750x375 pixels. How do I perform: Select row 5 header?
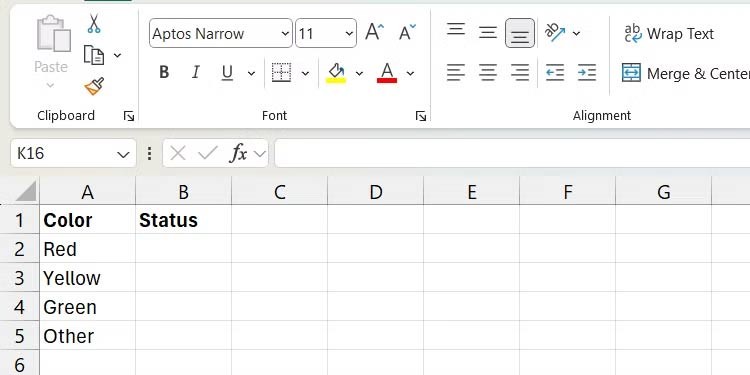point(19,336)
